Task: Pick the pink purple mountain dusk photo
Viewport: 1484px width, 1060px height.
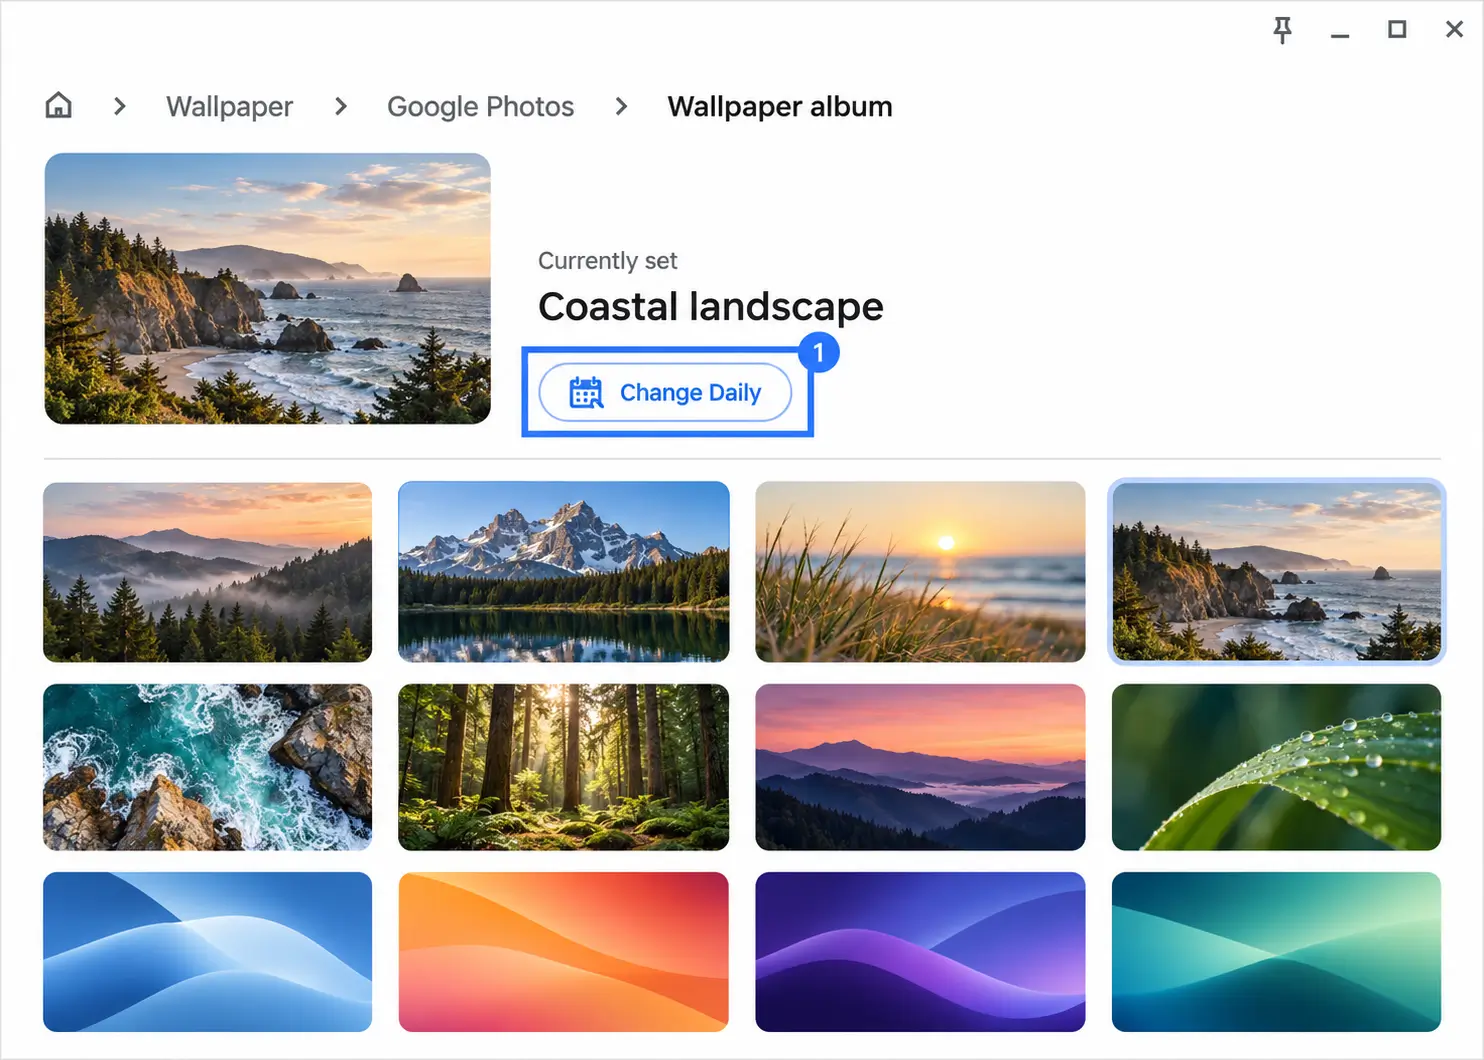Action: tap(920, 767)
